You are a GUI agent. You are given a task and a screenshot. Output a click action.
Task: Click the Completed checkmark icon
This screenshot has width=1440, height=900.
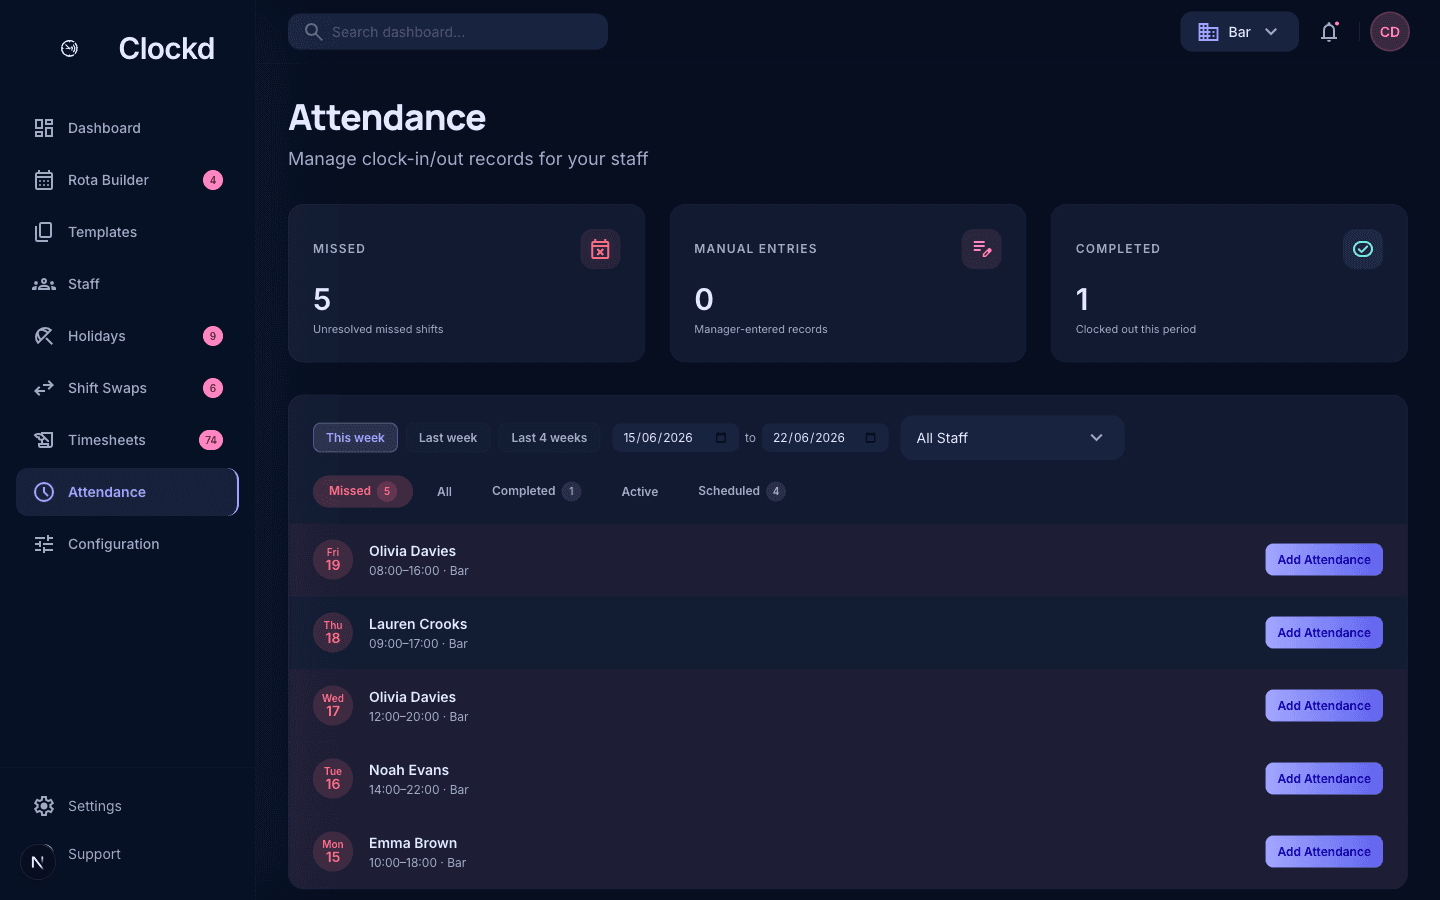coord(1363,249)
